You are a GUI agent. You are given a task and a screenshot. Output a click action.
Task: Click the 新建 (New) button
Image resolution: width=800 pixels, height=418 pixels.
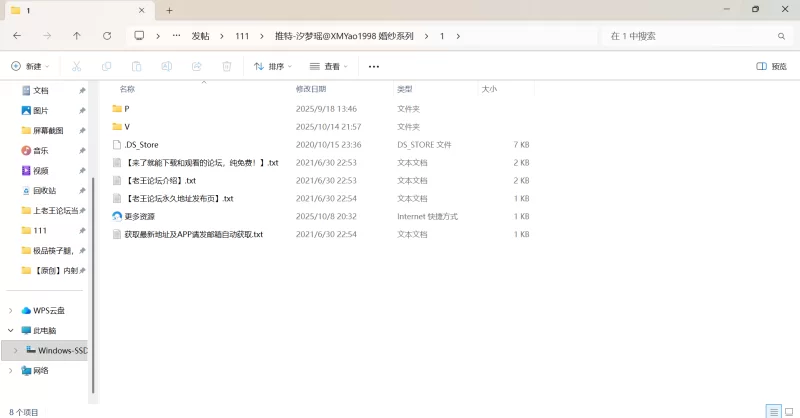coord(30,66)
